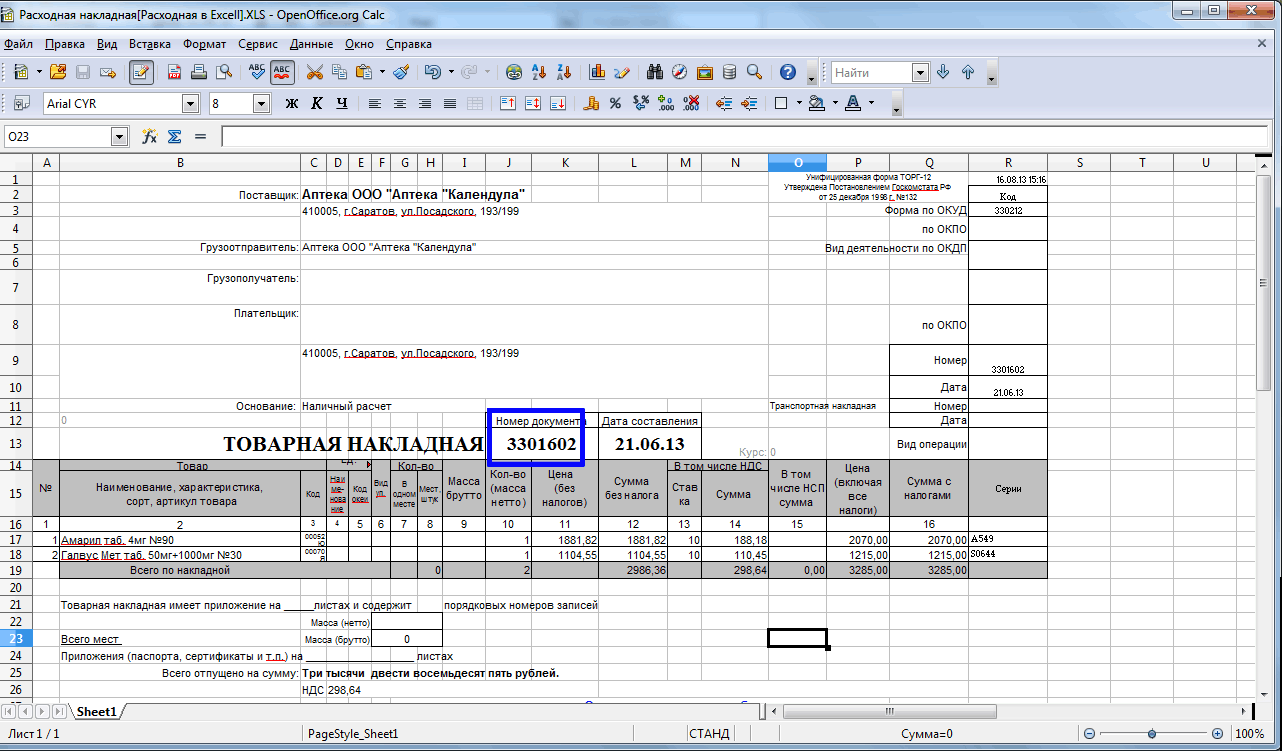Adjust the zoom slider in status bar
1282x751 pixels.
[1153, 733]
